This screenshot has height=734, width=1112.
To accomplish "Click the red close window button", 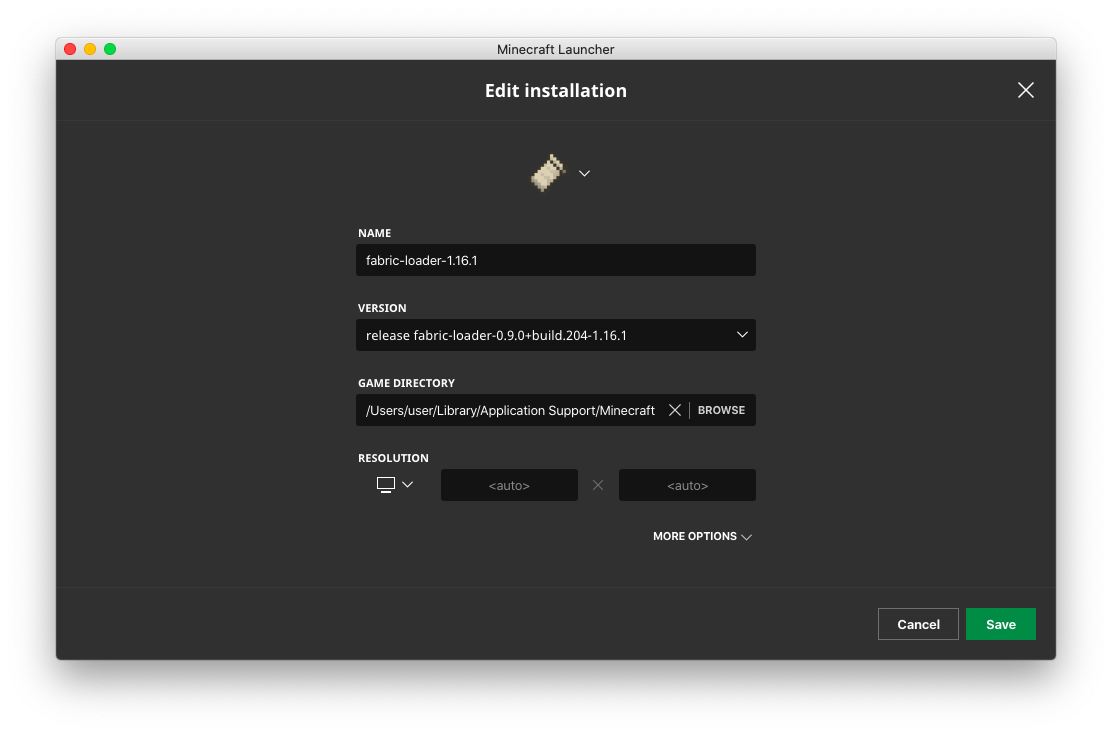I will click(70, 49).
